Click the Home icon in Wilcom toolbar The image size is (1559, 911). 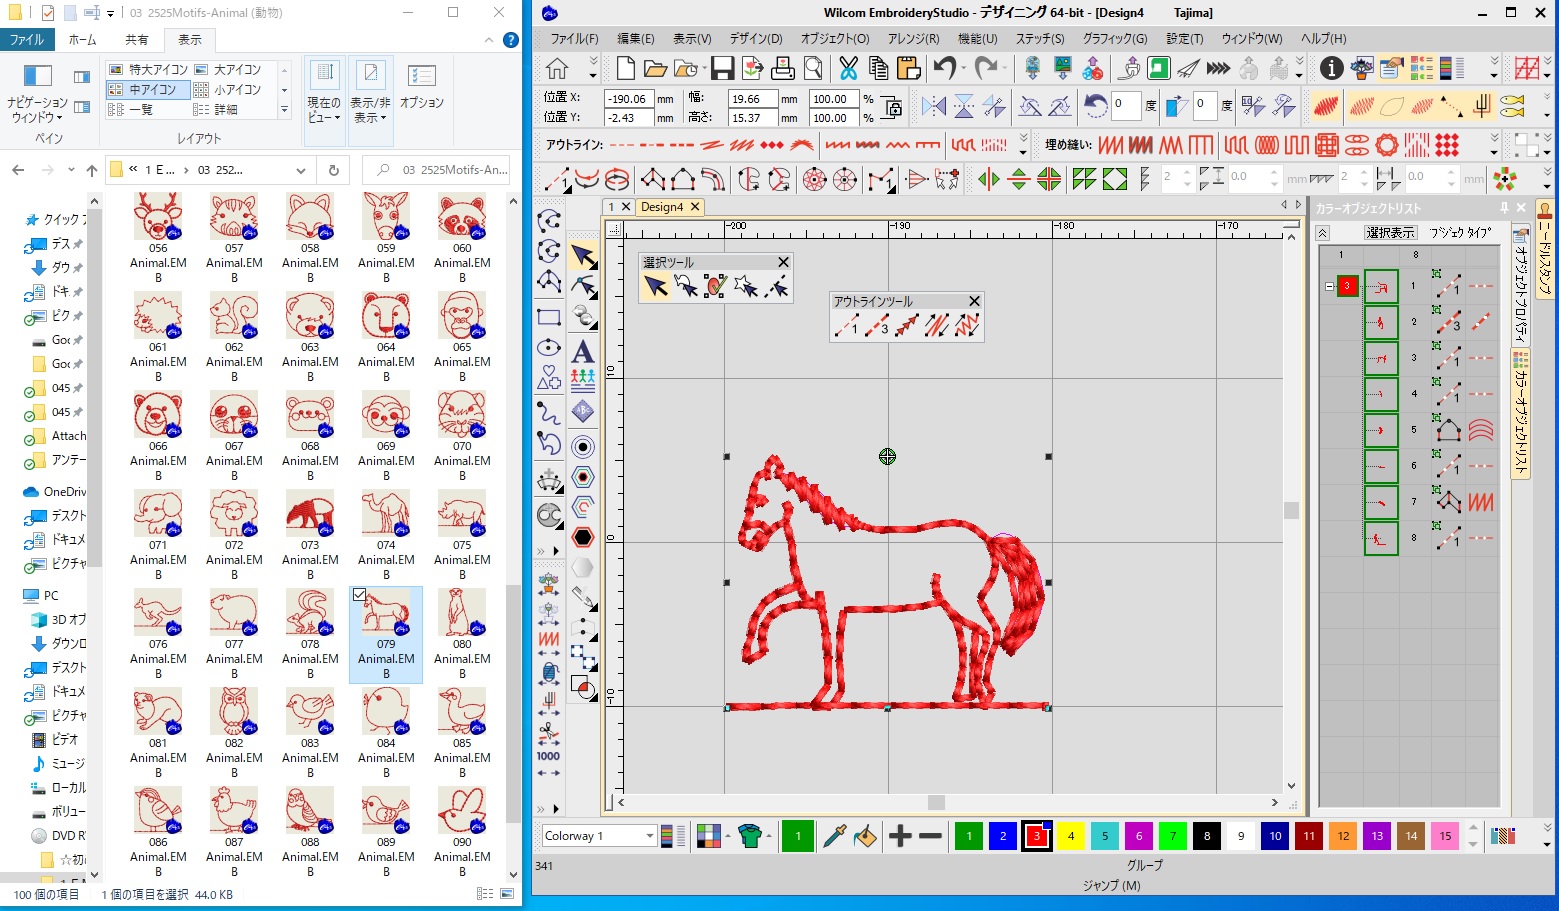pos(558,68)
